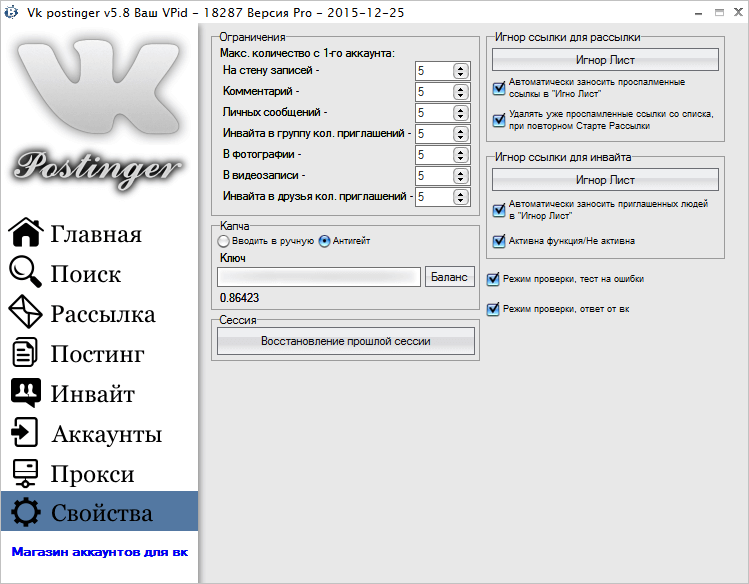Image resolution: width=749 pixels, height=584 pixels.
Task: Select the Свойства section label
Action: (x=102, y=513)
